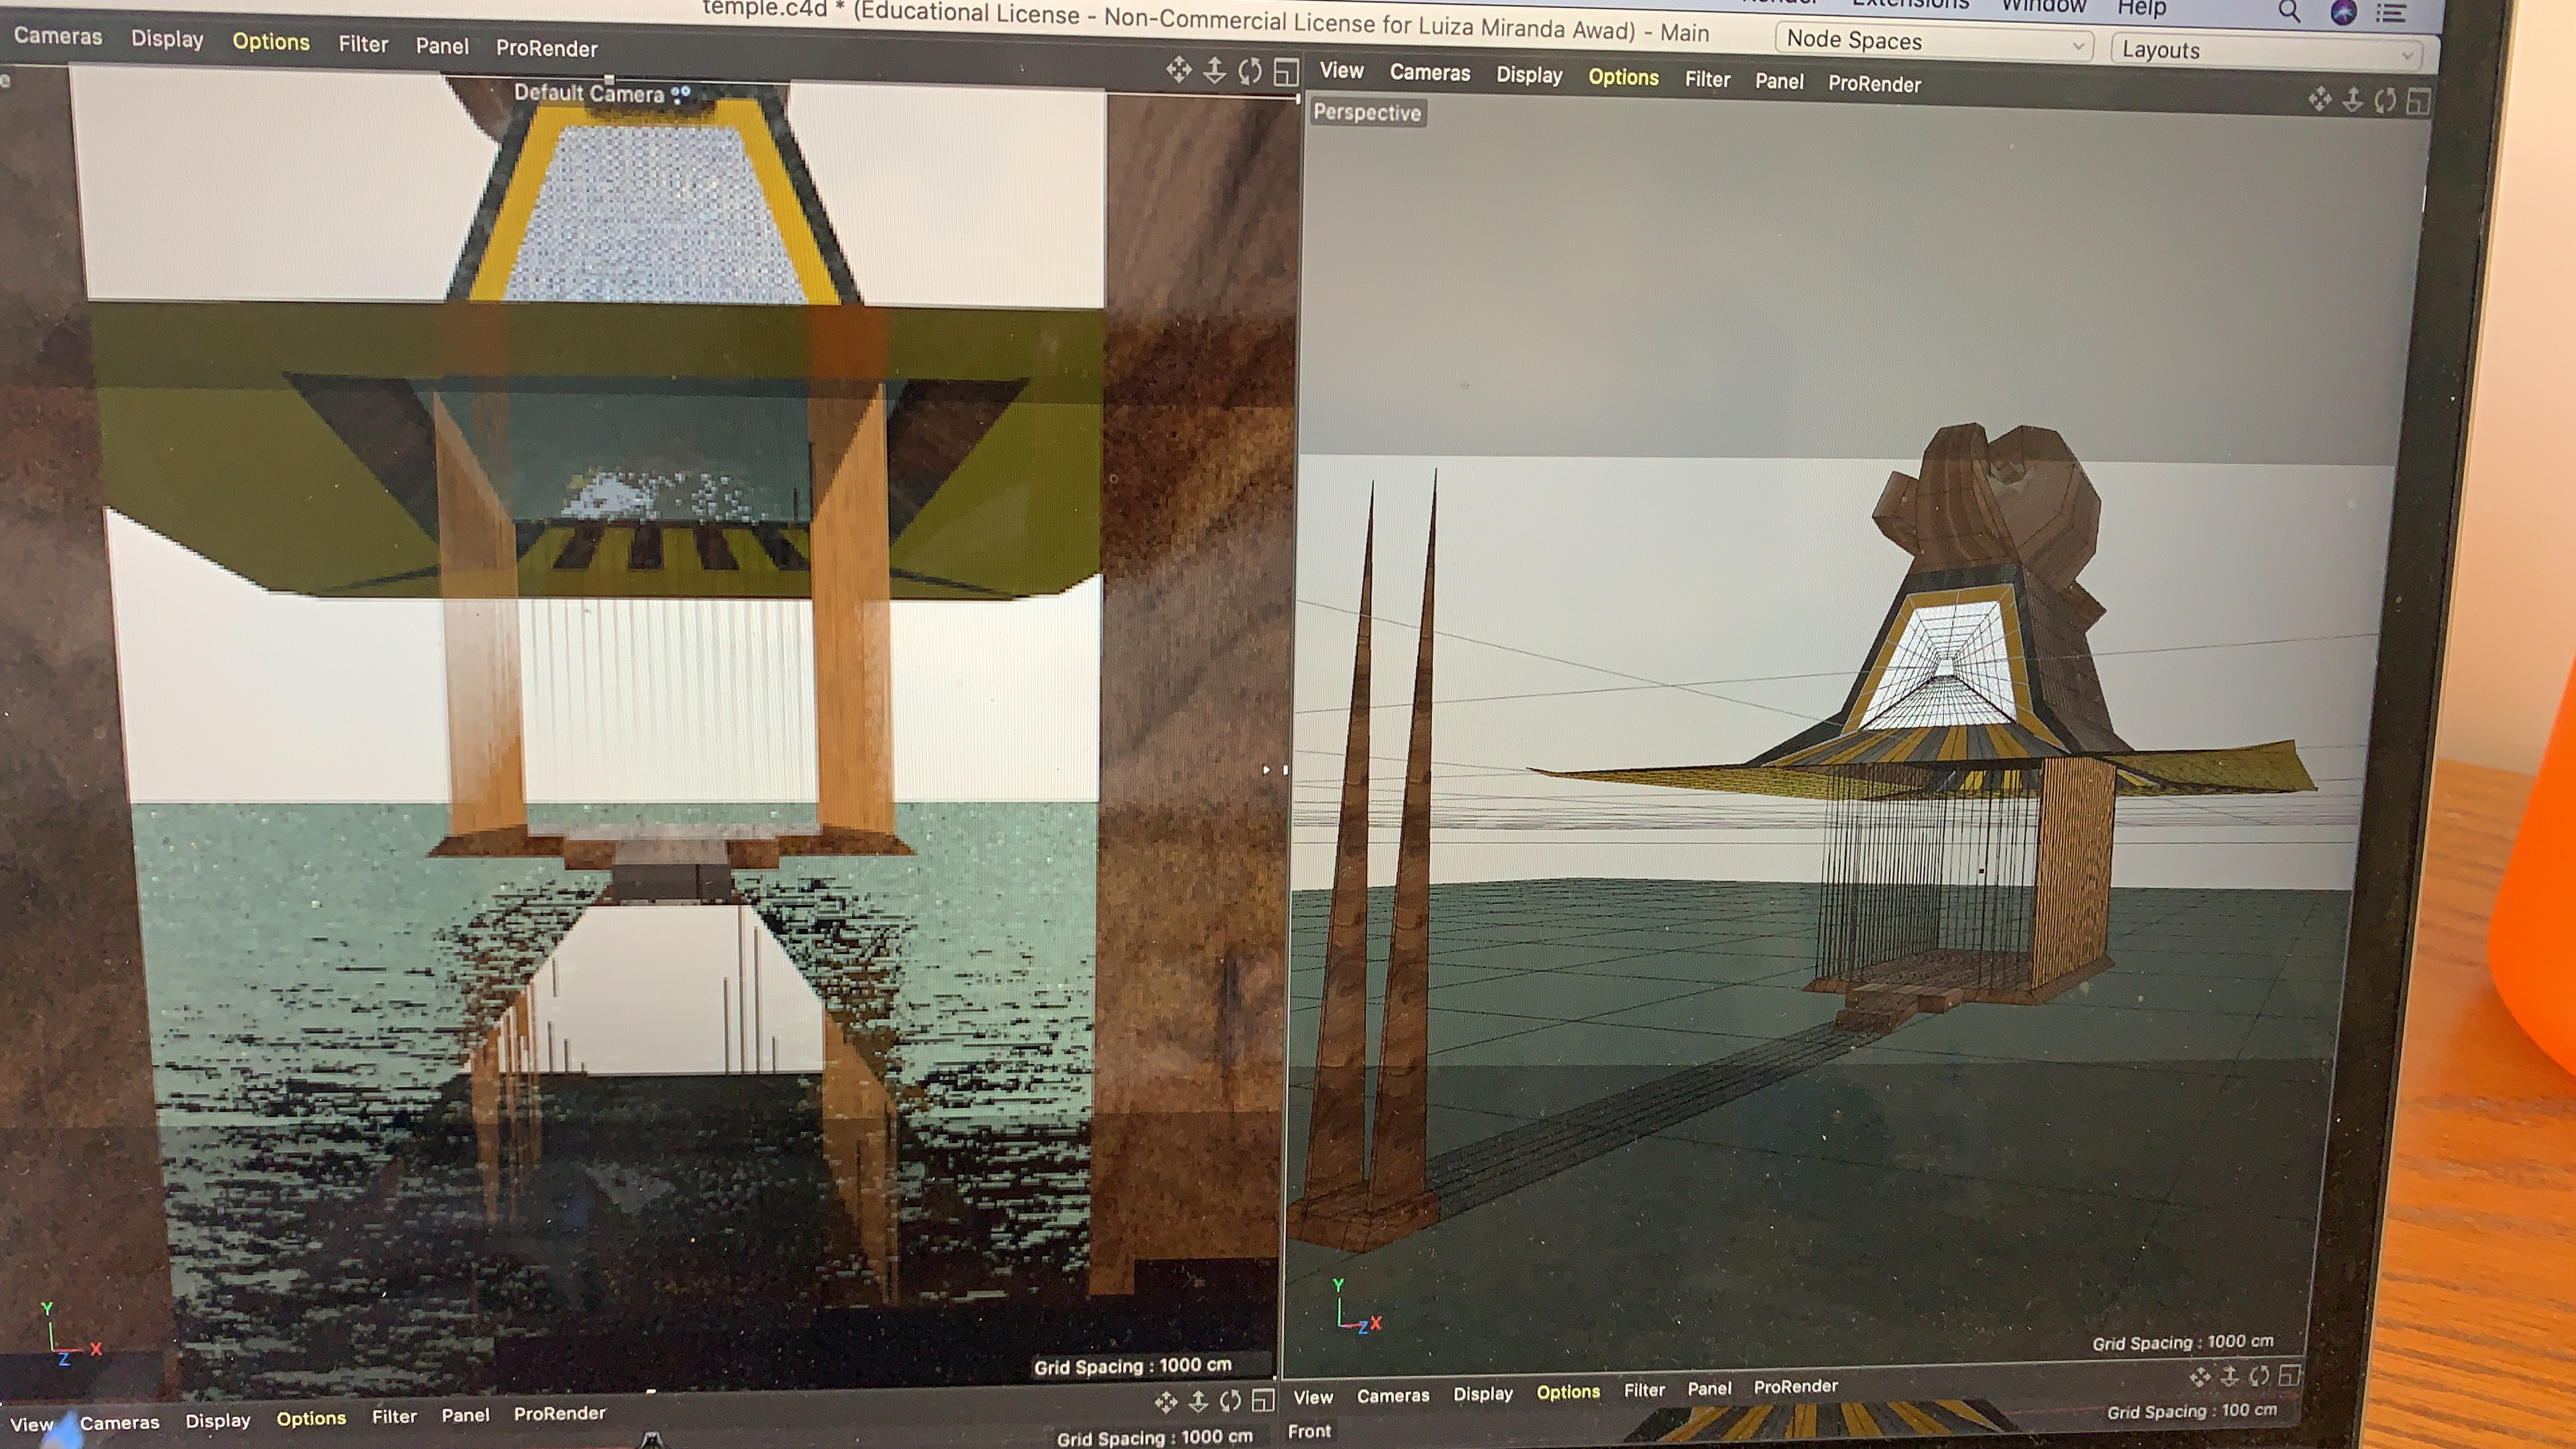
Task: Click the dolly zoom icon in Default Camera viewport
Action: tap(1214, 70)
